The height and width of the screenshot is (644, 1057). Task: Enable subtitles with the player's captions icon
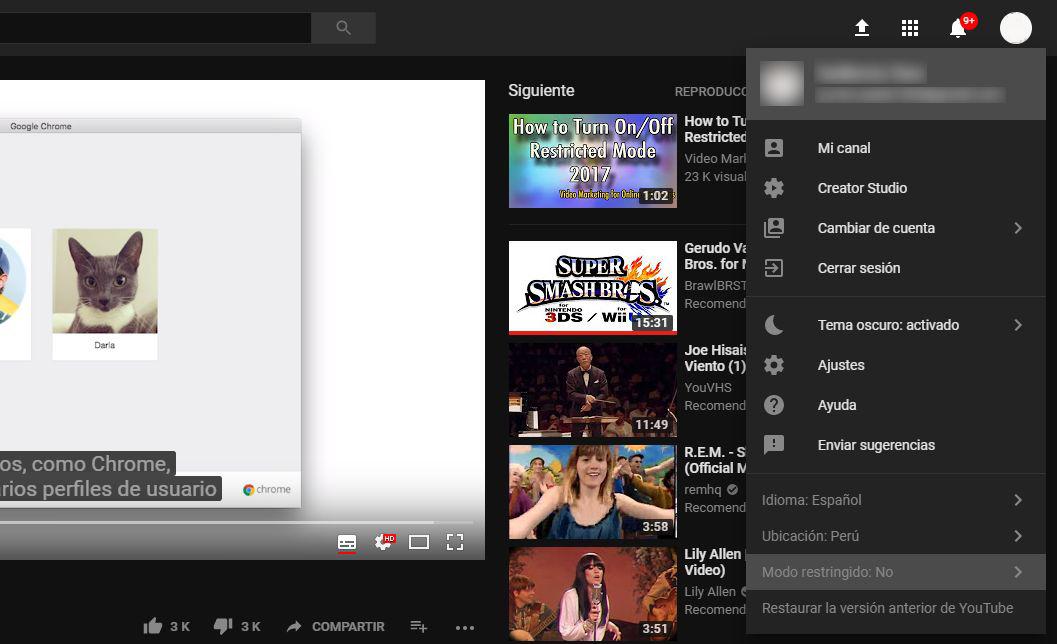pos(346,542)
